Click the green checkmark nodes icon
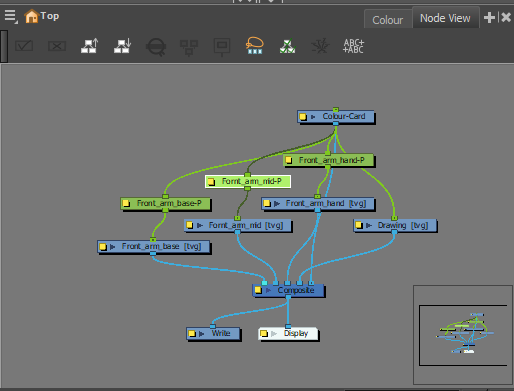Viewport: 514px width, 391px height. (x=287, y=46)
